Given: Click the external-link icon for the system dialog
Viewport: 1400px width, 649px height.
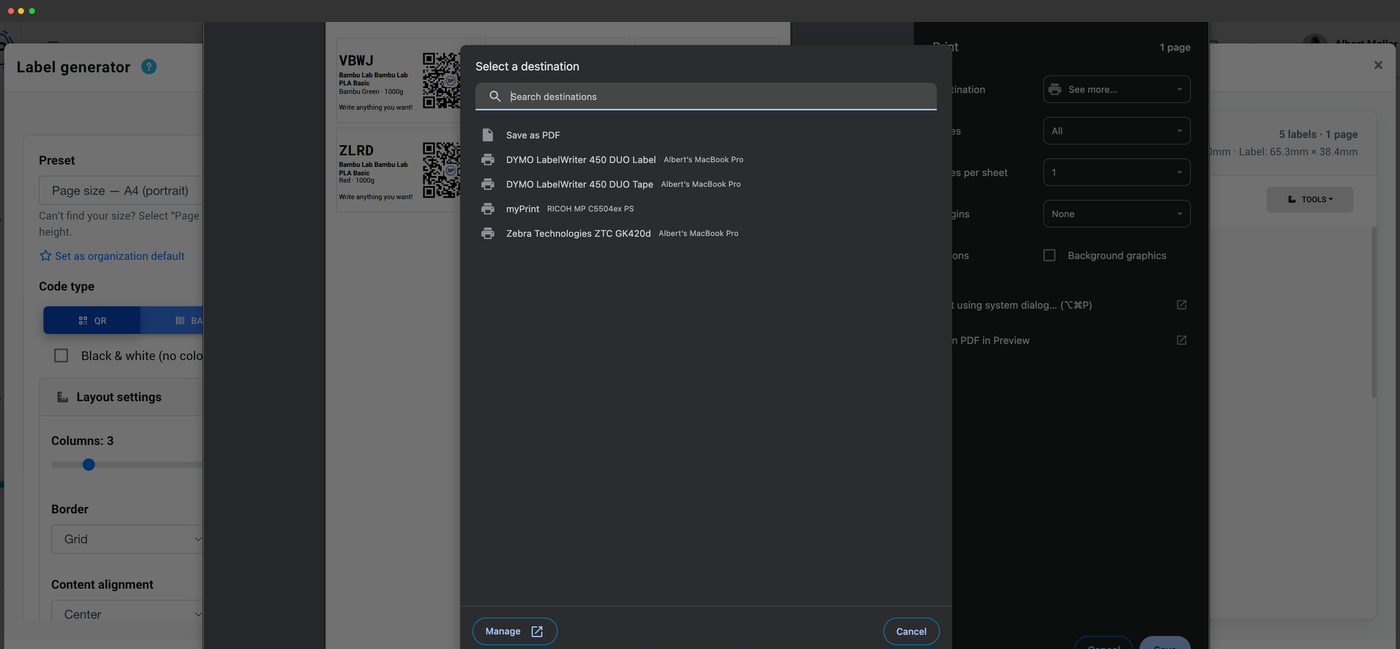Looking at the screenshot, I should (1181, 305).
